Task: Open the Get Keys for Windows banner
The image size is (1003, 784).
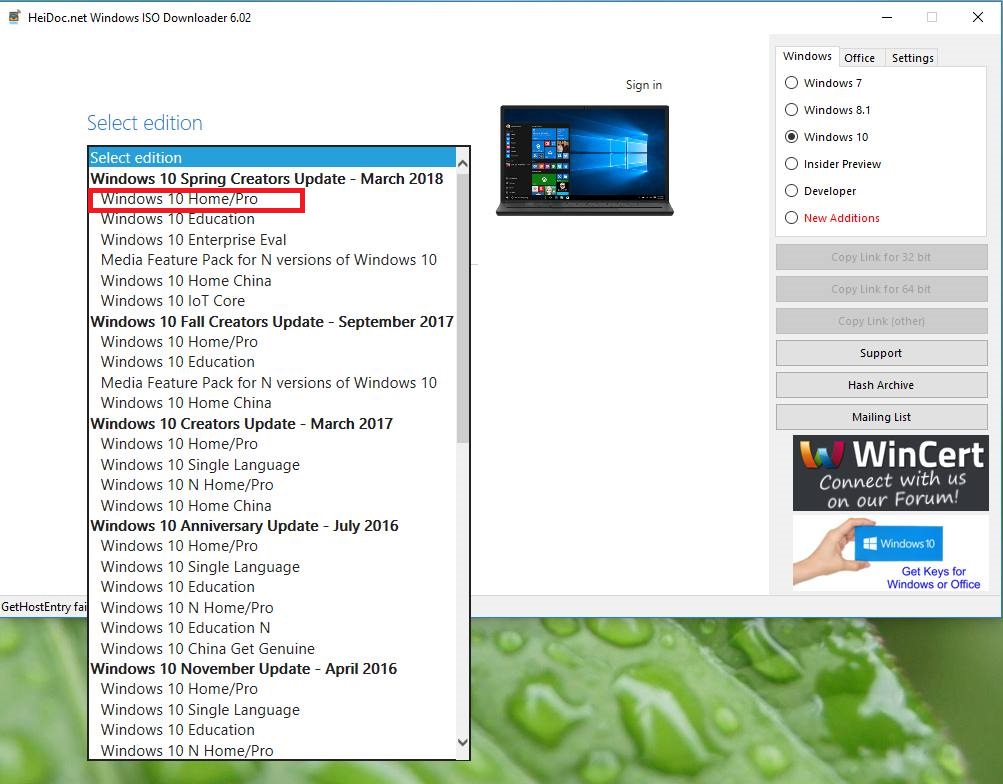Action: [x=890, y=553]
